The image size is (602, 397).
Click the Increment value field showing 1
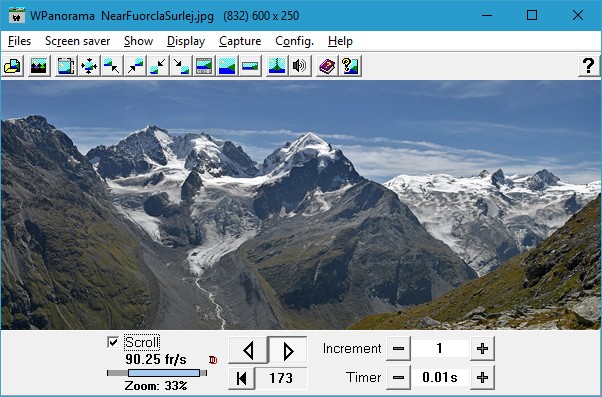pyautogui.click(x=440, y=349)
